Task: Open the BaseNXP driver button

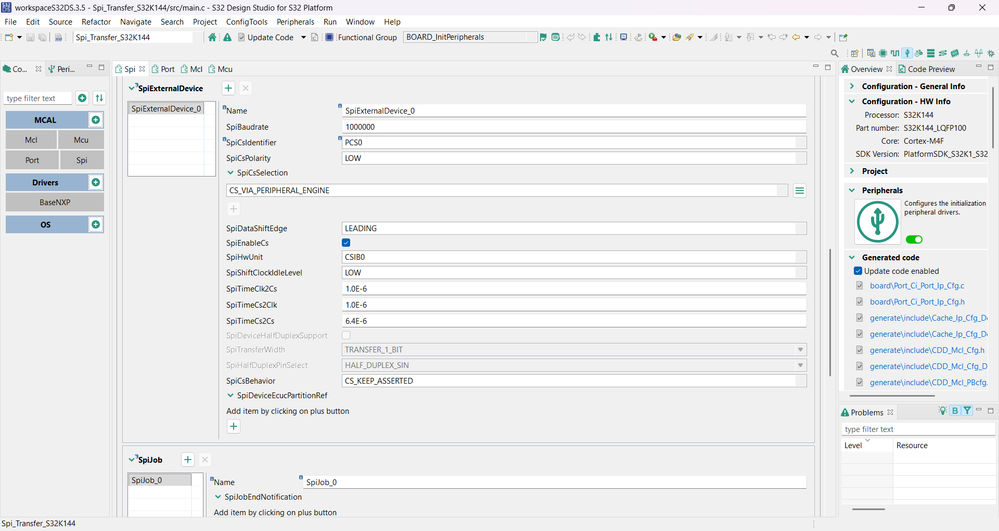Action: [x=55, y=202]
